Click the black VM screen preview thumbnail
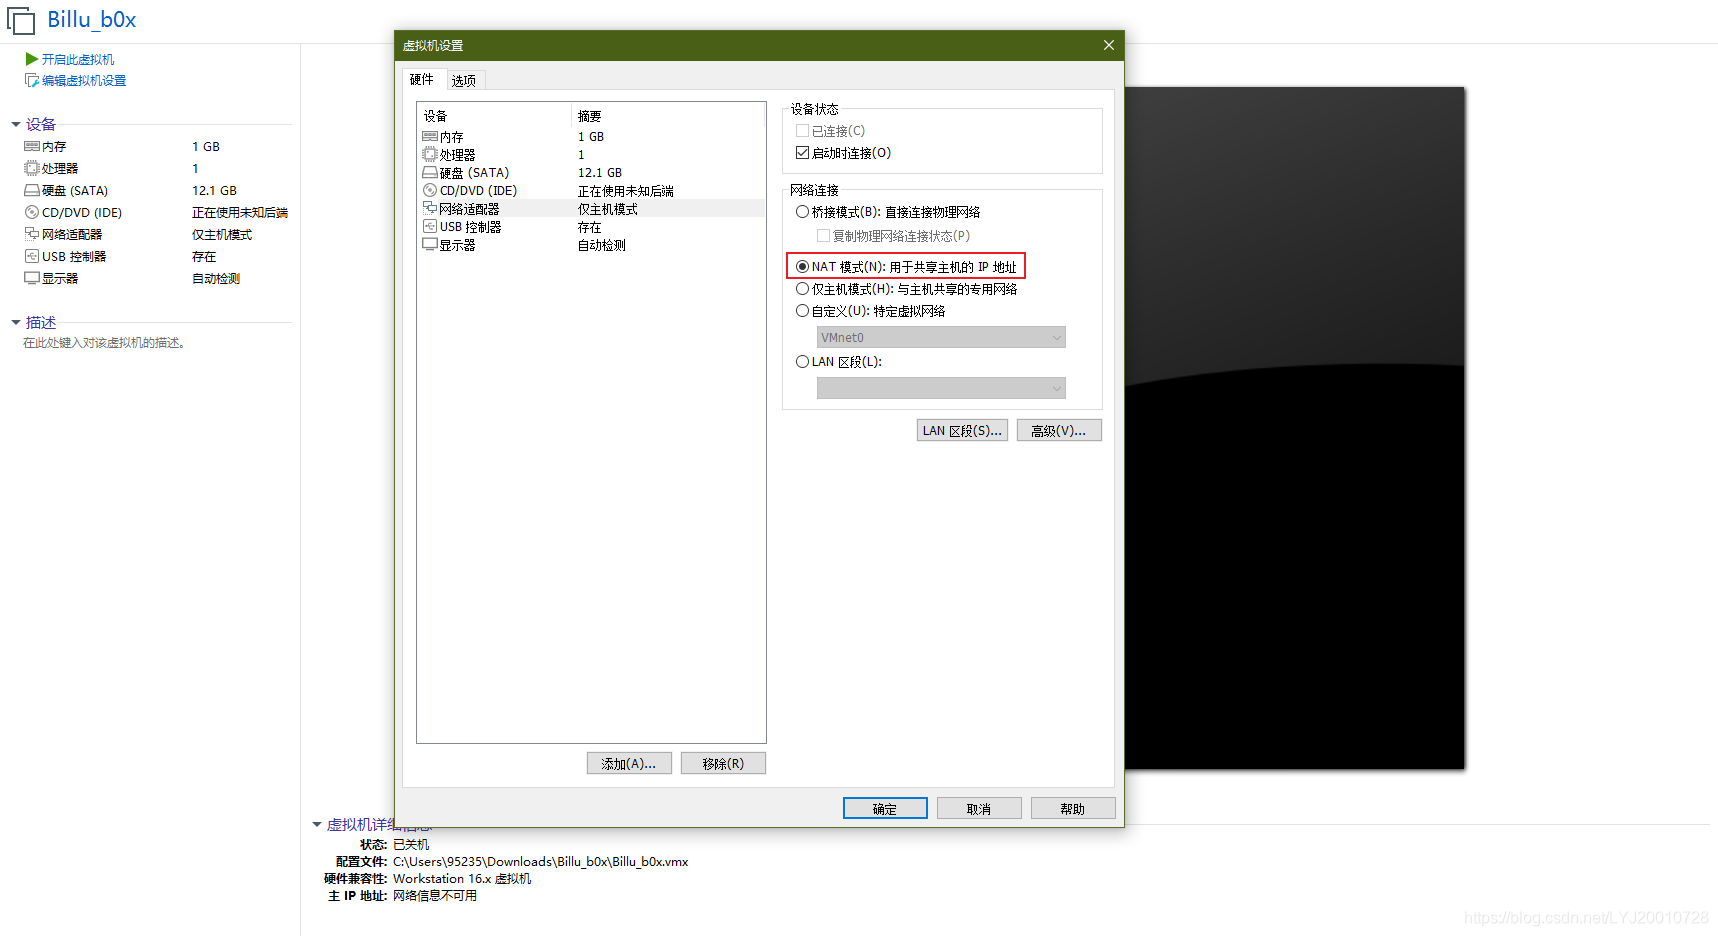This screenshot has width=1718, height=936. pos(1295,428)
